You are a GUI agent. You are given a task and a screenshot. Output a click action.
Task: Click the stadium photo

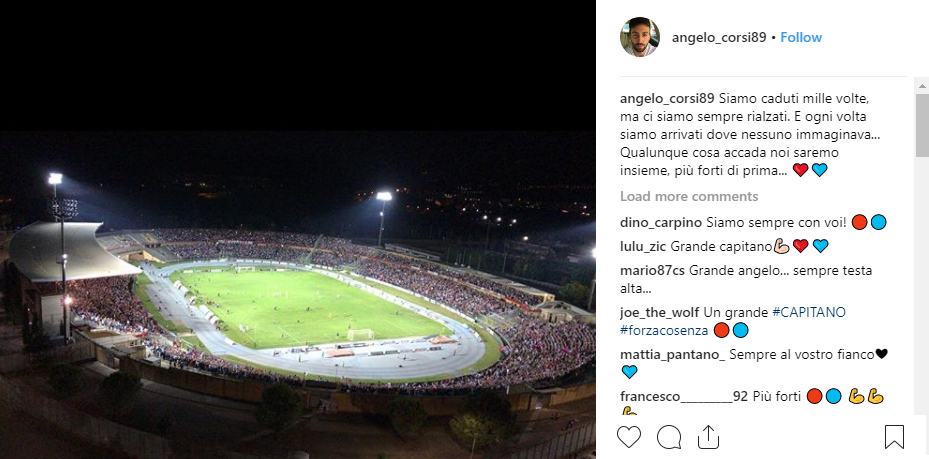click(297, 294)
